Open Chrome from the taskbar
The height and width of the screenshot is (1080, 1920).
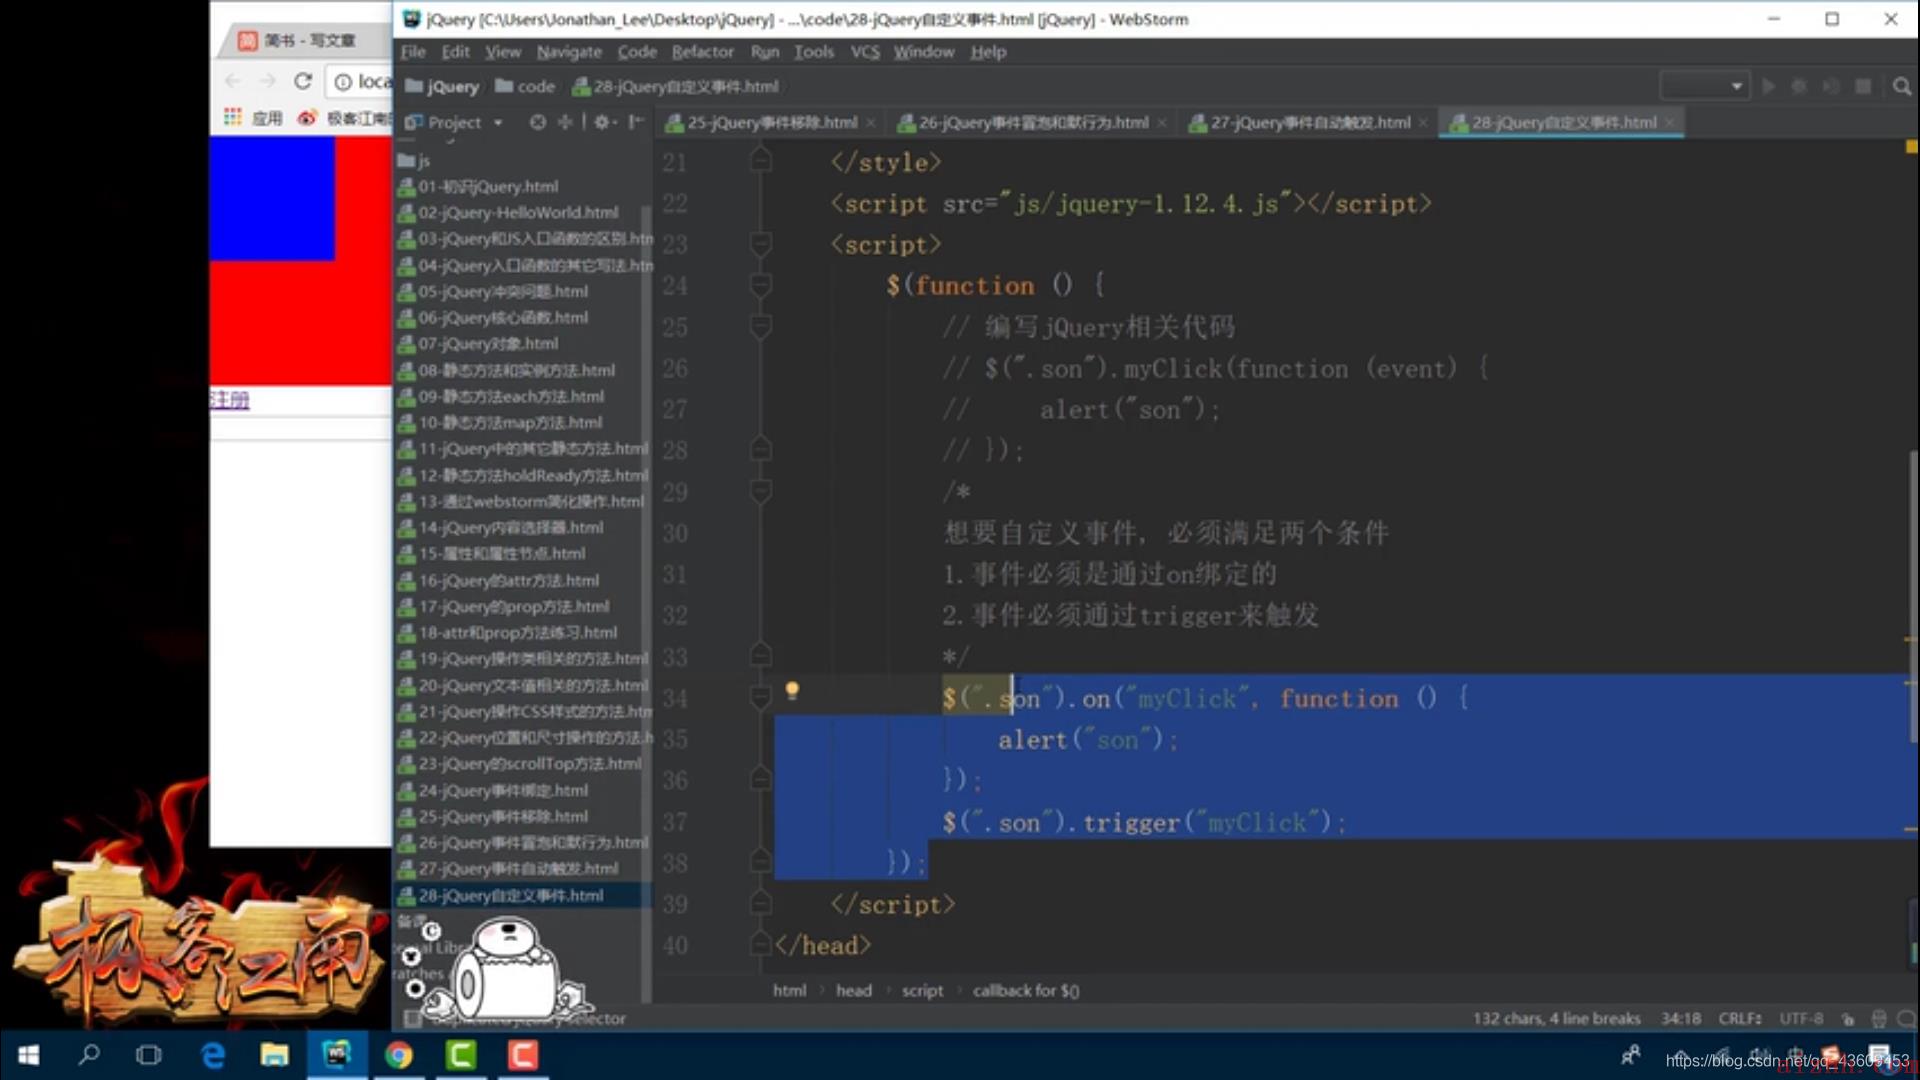tap(398, 1055)
